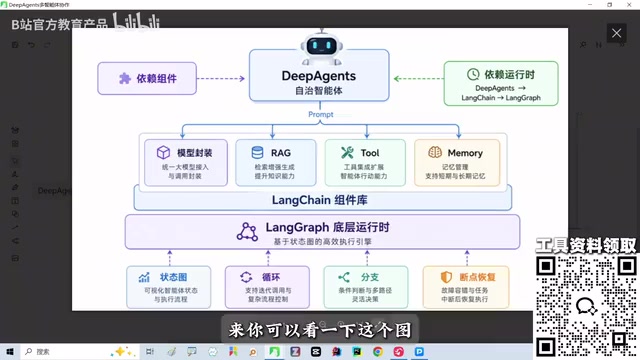Click the document icon left of undo

pyautogui.click(x=15, y=44)
